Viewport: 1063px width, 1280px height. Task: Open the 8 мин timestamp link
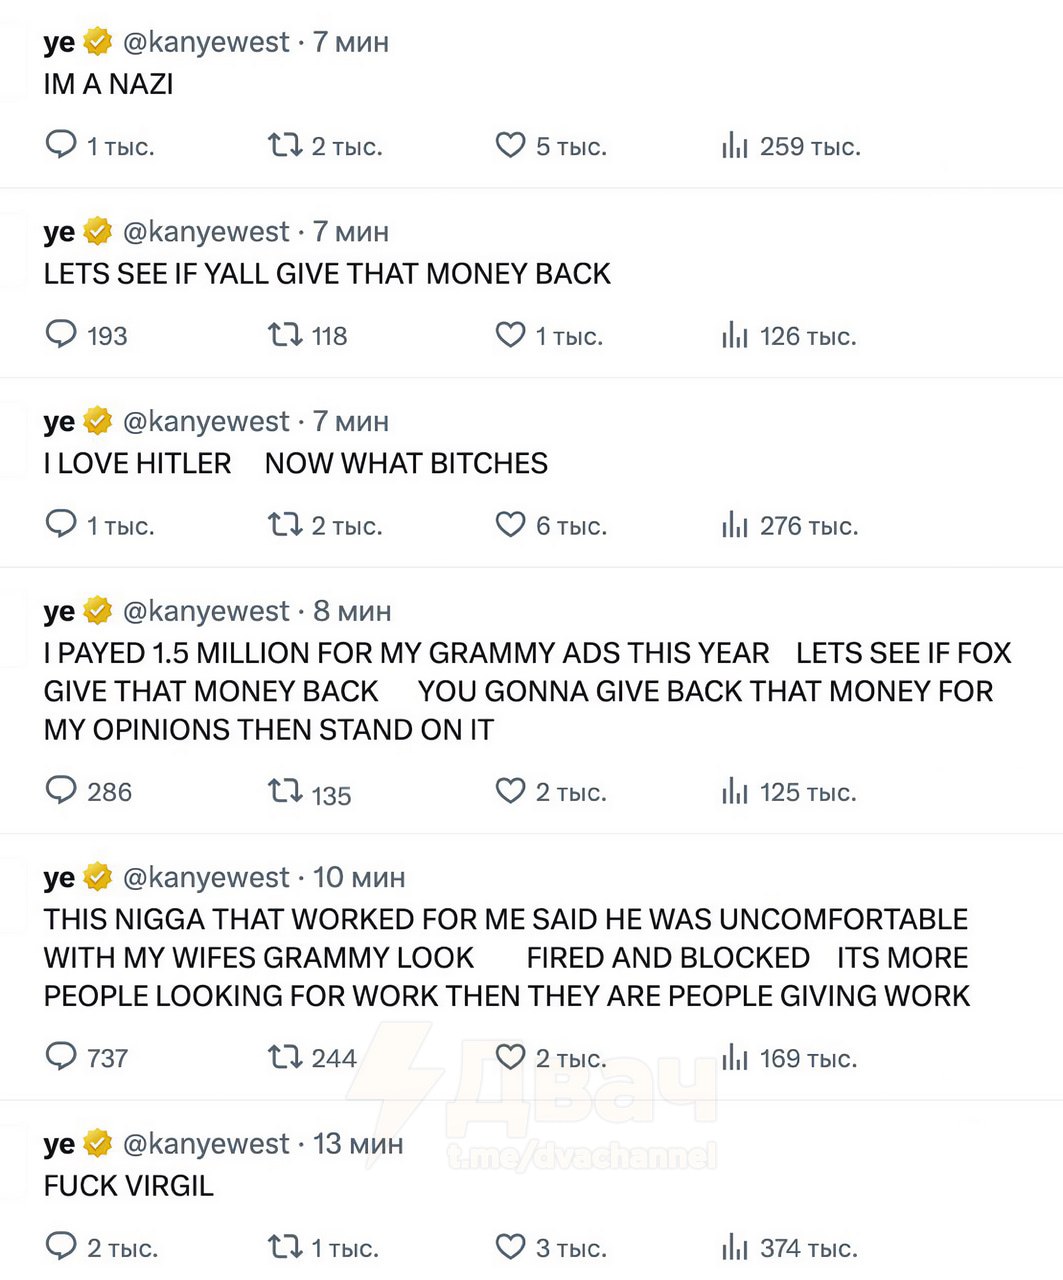pyautogui.click(x=352, y=611)
